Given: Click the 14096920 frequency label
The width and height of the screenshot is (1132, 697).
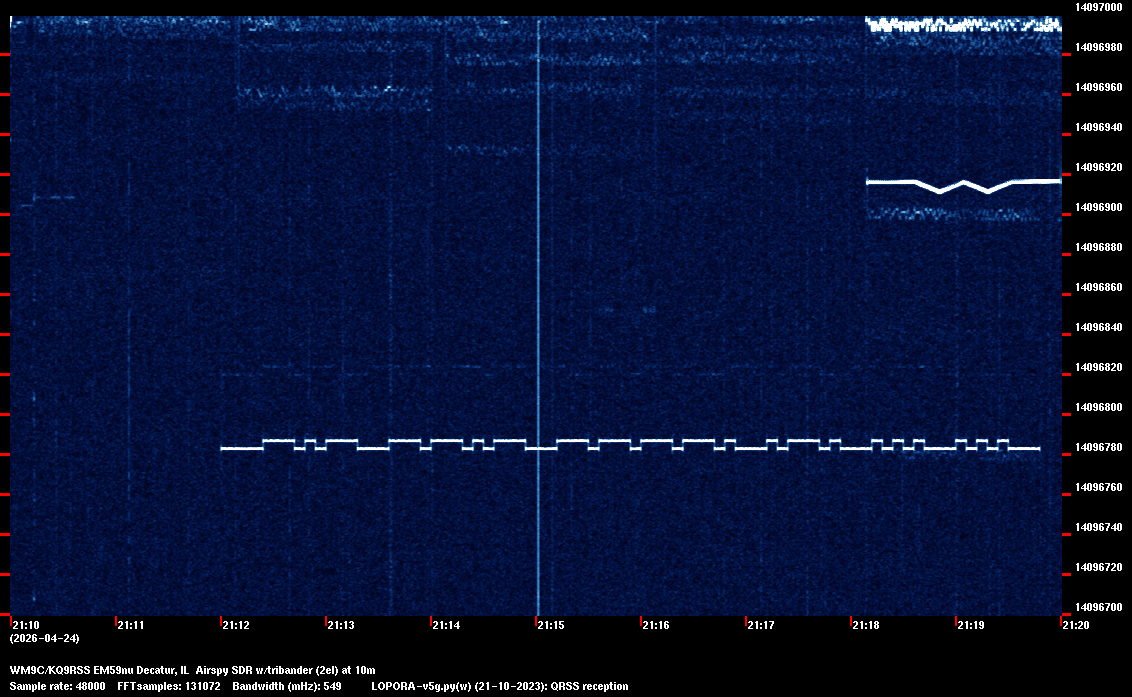Looking at the screenshot, I should [1098, 167].
